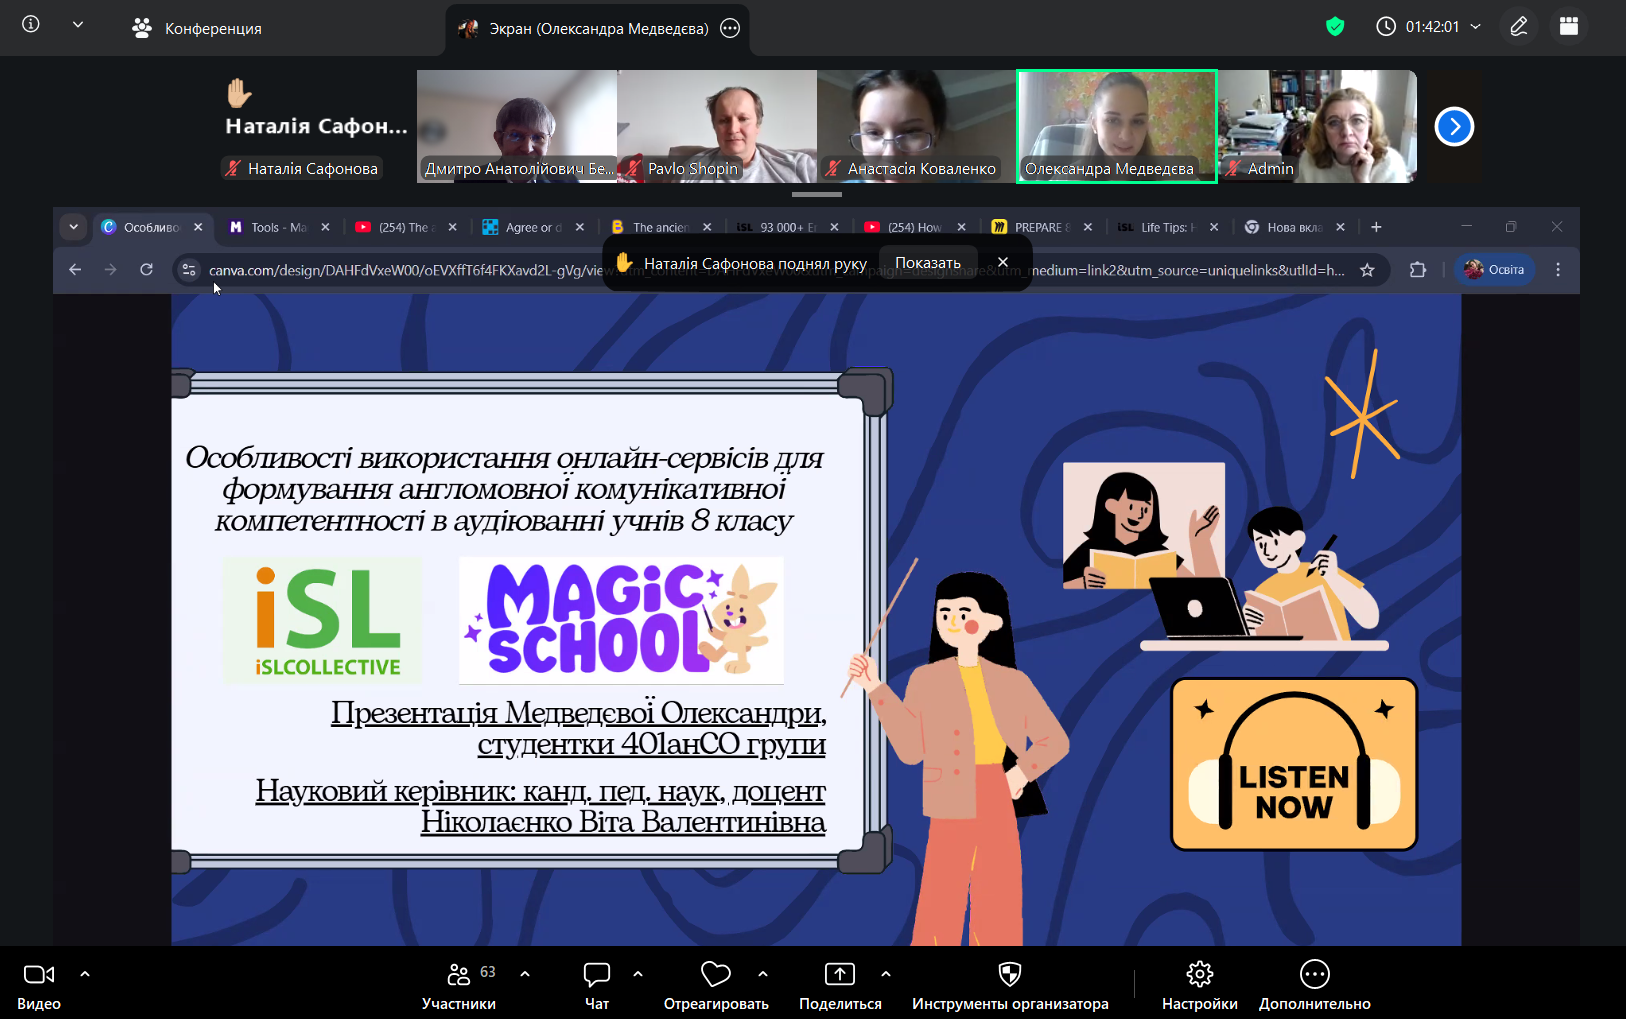Viewport: 1626px width, 1020px height.
Task: Click the Показать button in notification
Action: pos(928,263)
